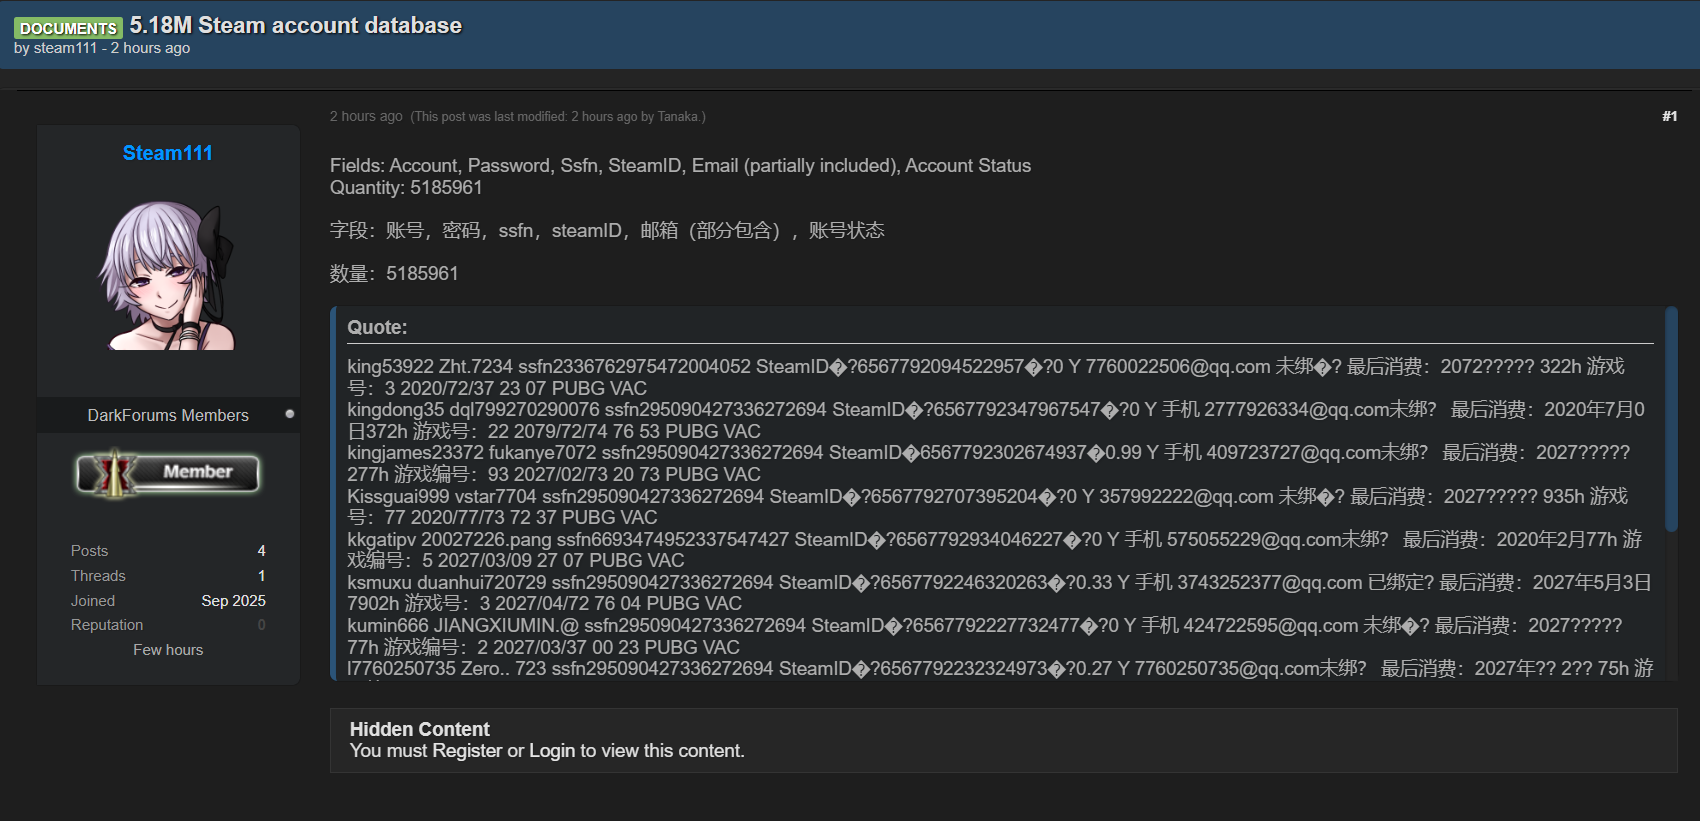Click the Reputation label
The image size is (1700, 821).
(107, 625)
